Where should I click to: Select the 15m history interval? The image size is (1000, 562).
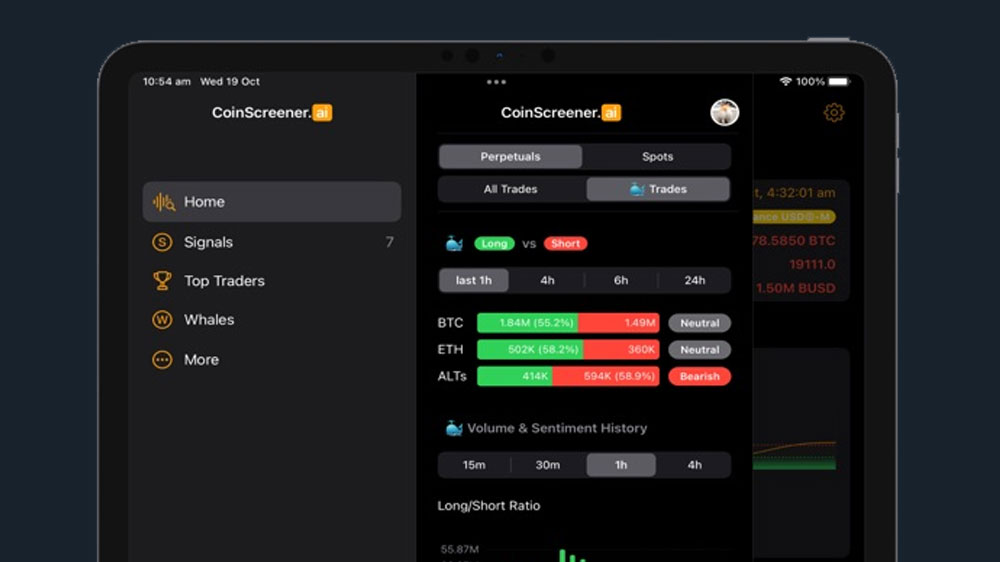click(474, 465)
